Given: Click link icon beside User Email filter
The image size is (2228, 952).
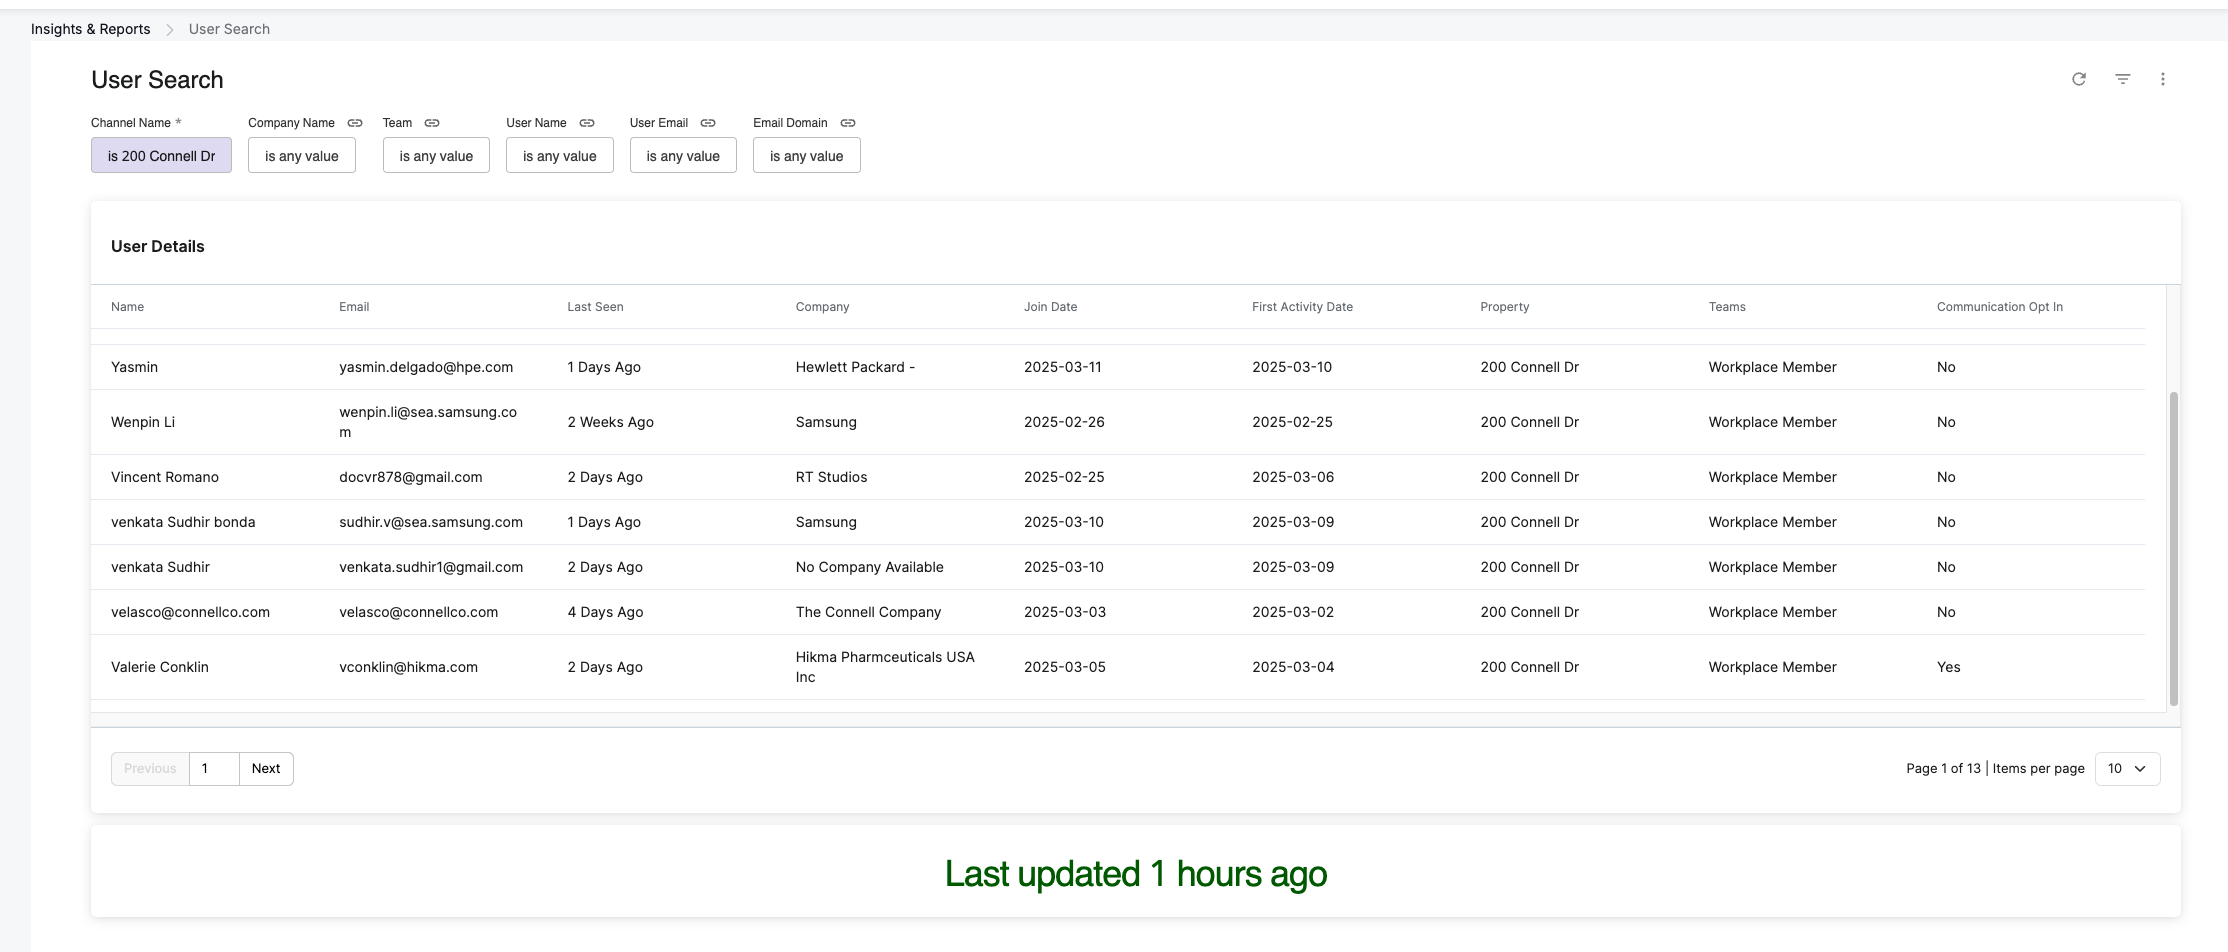Looking at the screenshot, I should pyautogui.click(x=708, y=123).
